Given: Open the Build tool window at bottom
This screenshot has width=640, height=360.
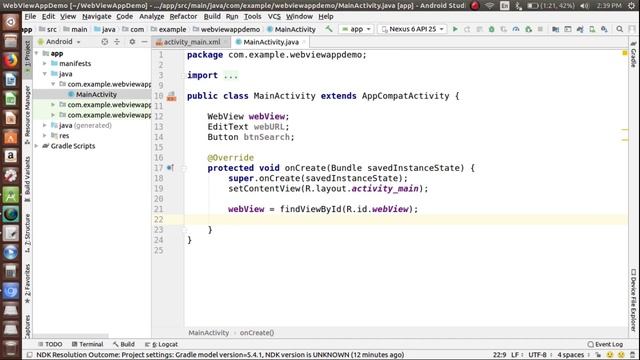Looking at the screenshot, I should click(x=124, y=344).
